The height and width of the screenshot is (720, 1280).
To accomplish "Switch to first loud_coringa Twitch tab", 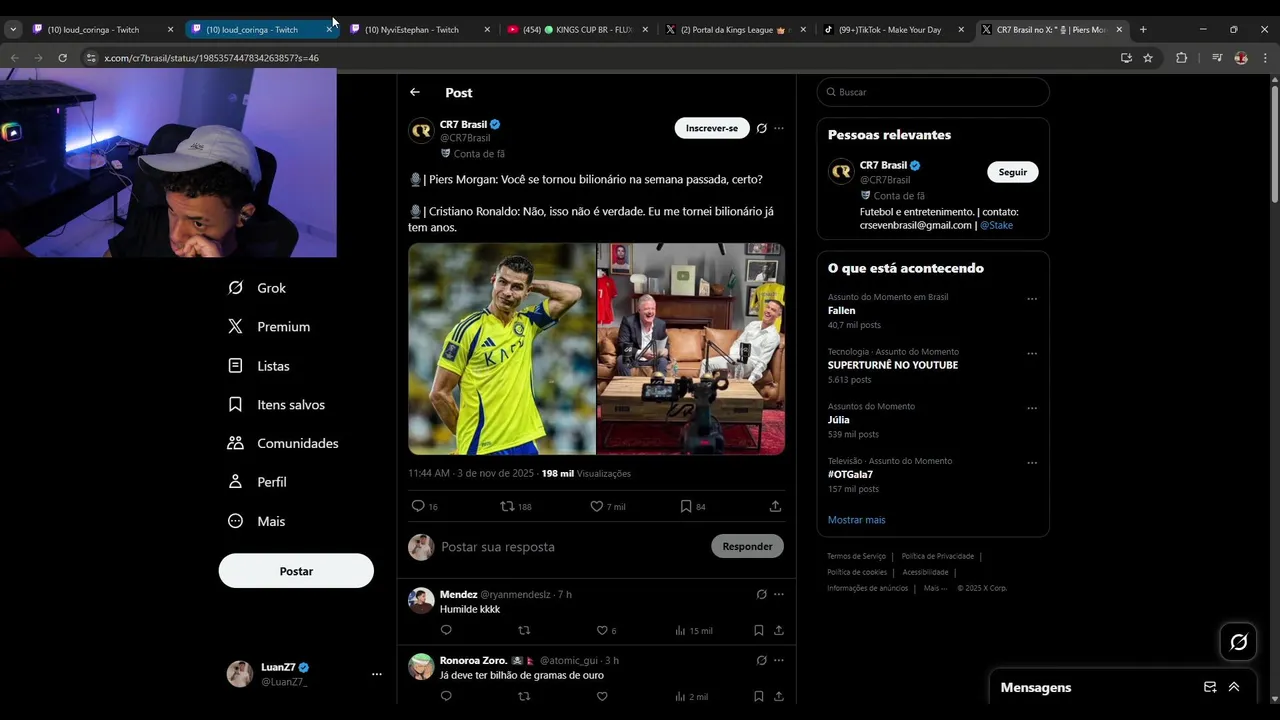I will click(103, 30).
